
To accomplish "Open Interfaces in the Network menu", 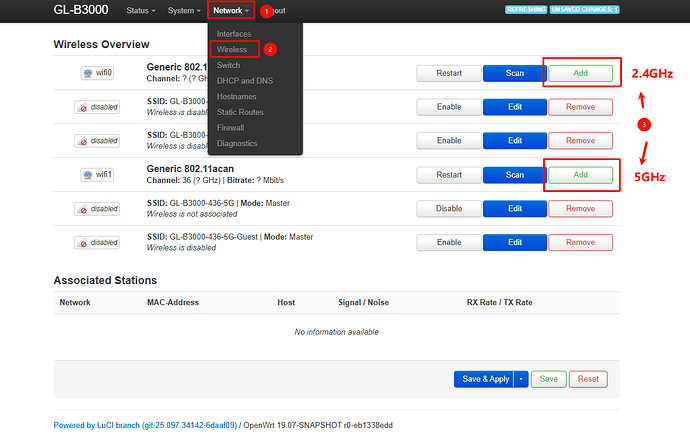I will [234, 33].
